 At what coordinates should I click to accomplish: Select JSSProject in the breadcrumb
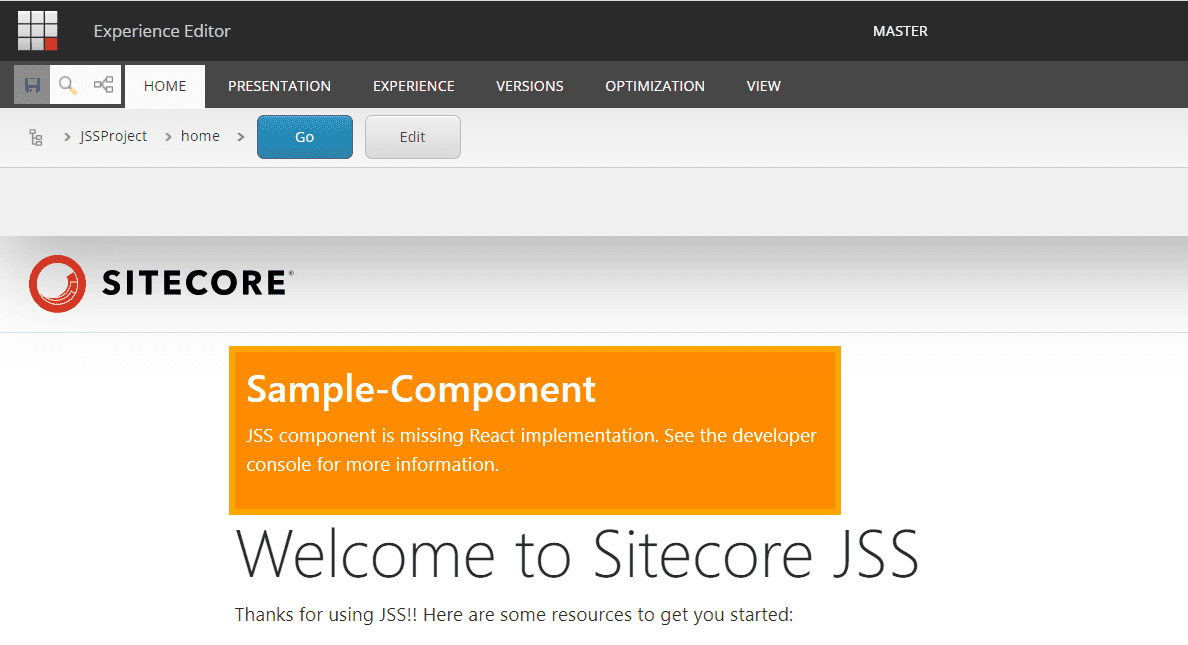[113, 136]
